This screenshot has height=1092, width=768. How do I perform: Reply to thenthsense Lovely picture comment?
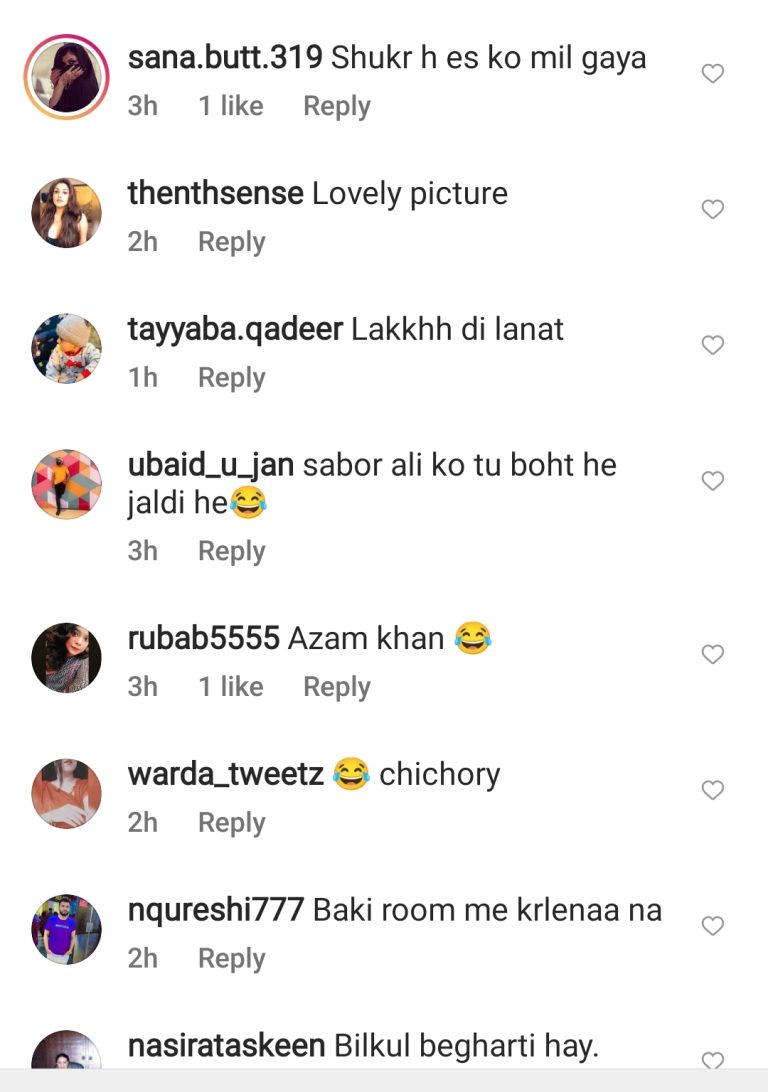coord(232,242)
